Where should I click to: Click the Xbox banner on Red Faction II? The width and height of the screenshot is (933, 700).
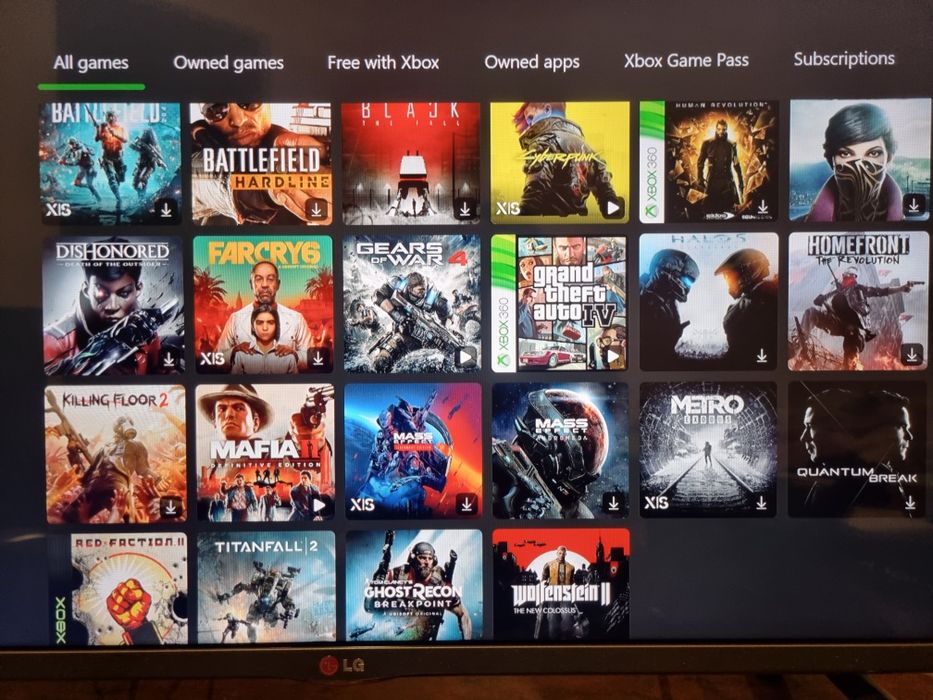(61, 589)
